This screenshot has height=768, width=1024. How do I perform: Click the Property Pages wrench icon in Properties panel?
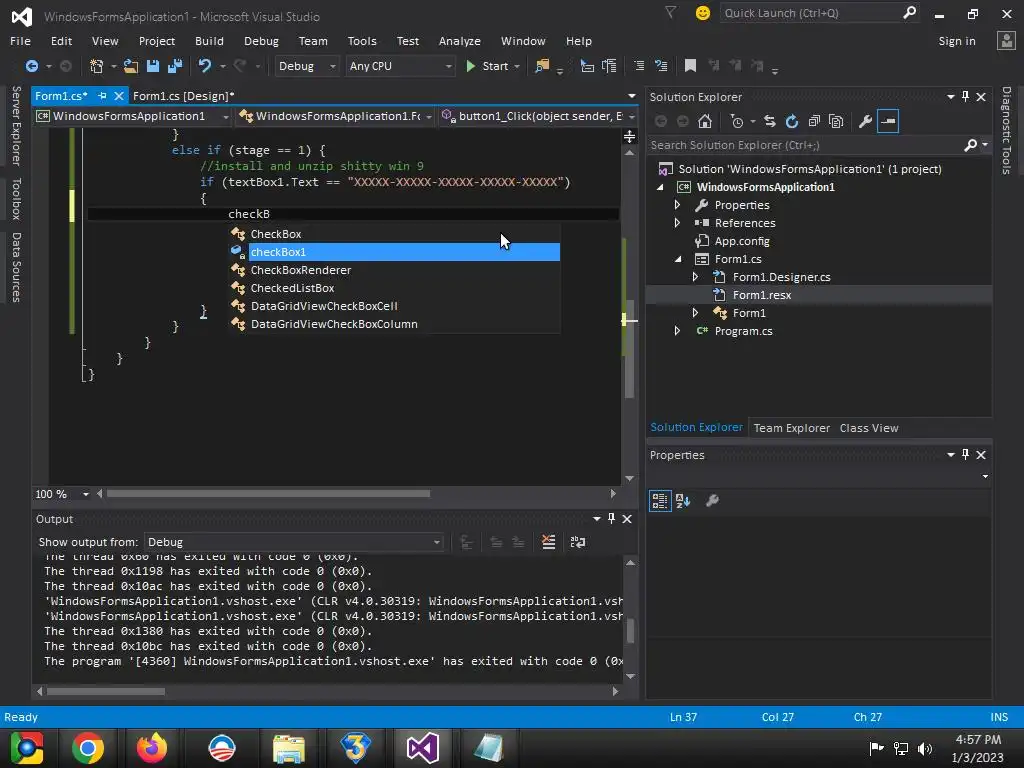712,501
